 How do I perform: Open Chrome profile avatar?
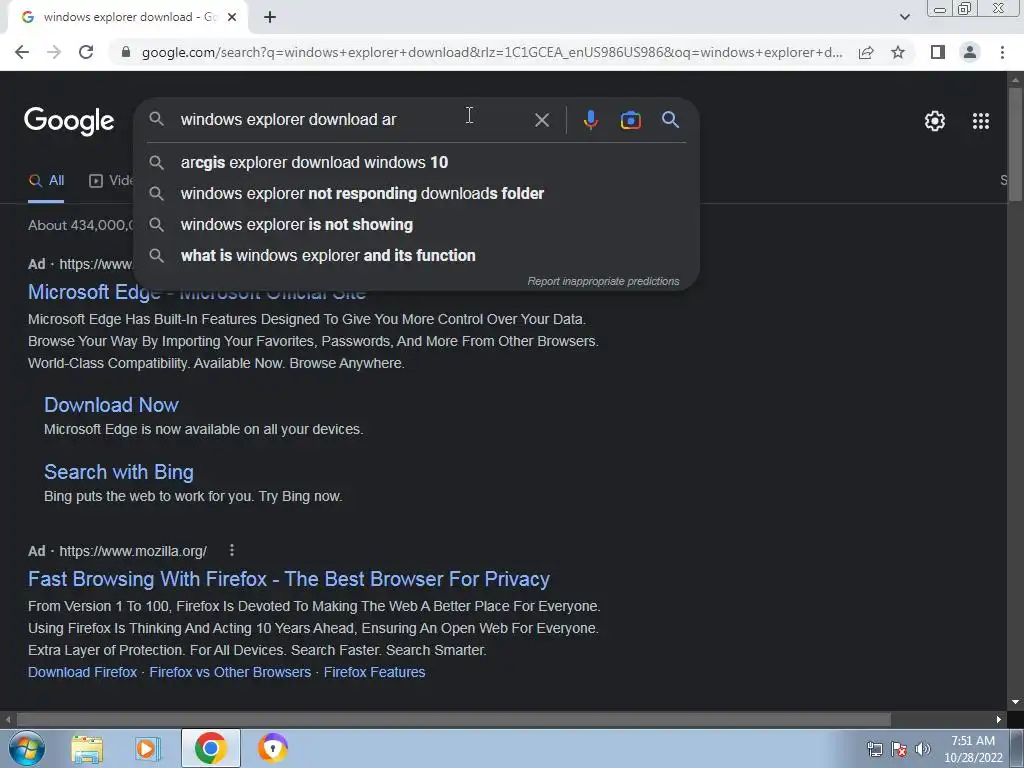(970, 52)
